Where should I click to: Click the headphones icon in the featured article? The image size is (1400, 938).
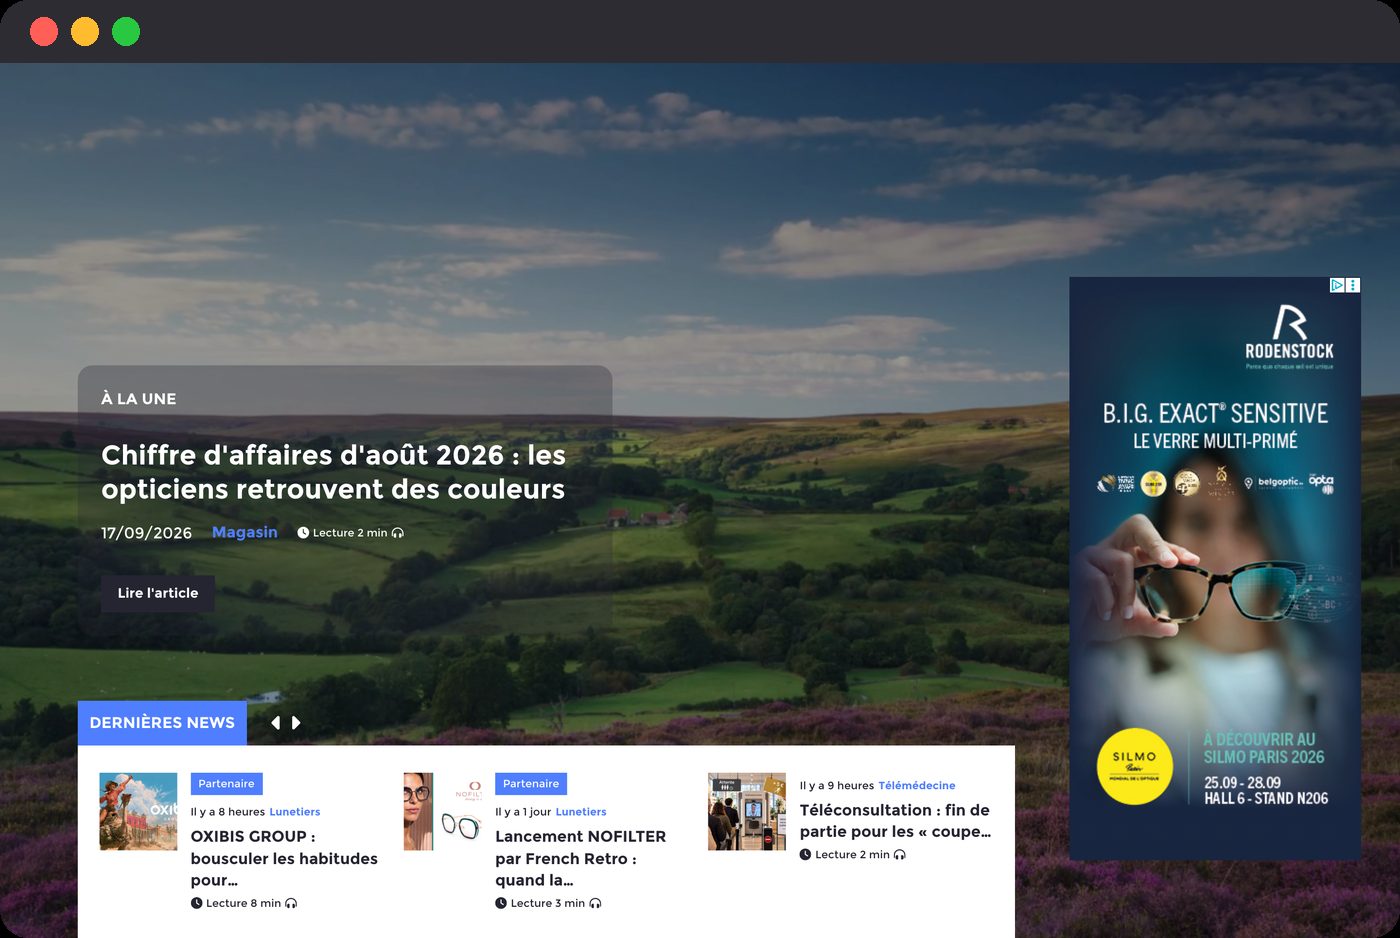pos(398,533)
